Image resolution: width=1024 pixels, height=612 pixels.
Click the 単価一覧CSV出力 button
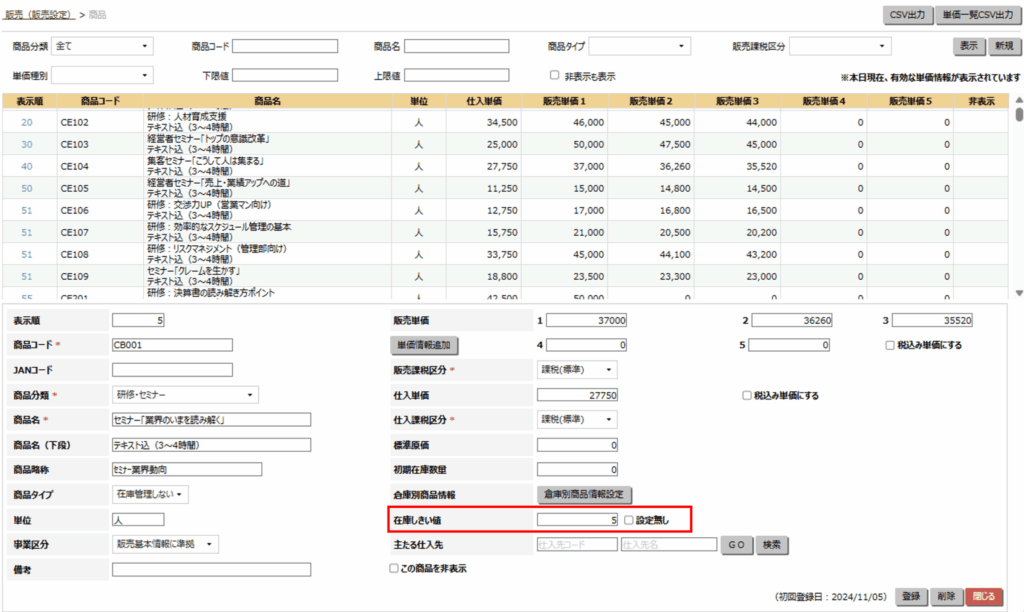[x=978, y=15]
